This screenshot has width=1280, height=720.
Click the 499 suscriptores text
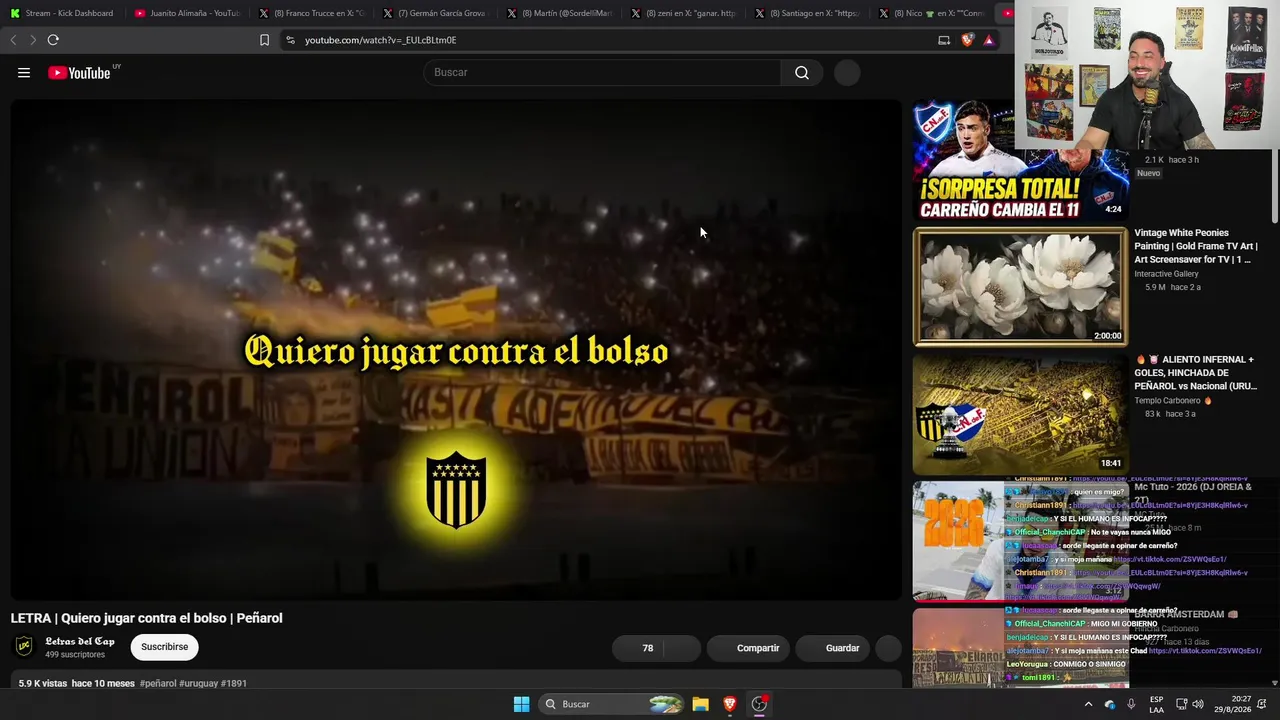pyautogui.click(x=75, y=655)
